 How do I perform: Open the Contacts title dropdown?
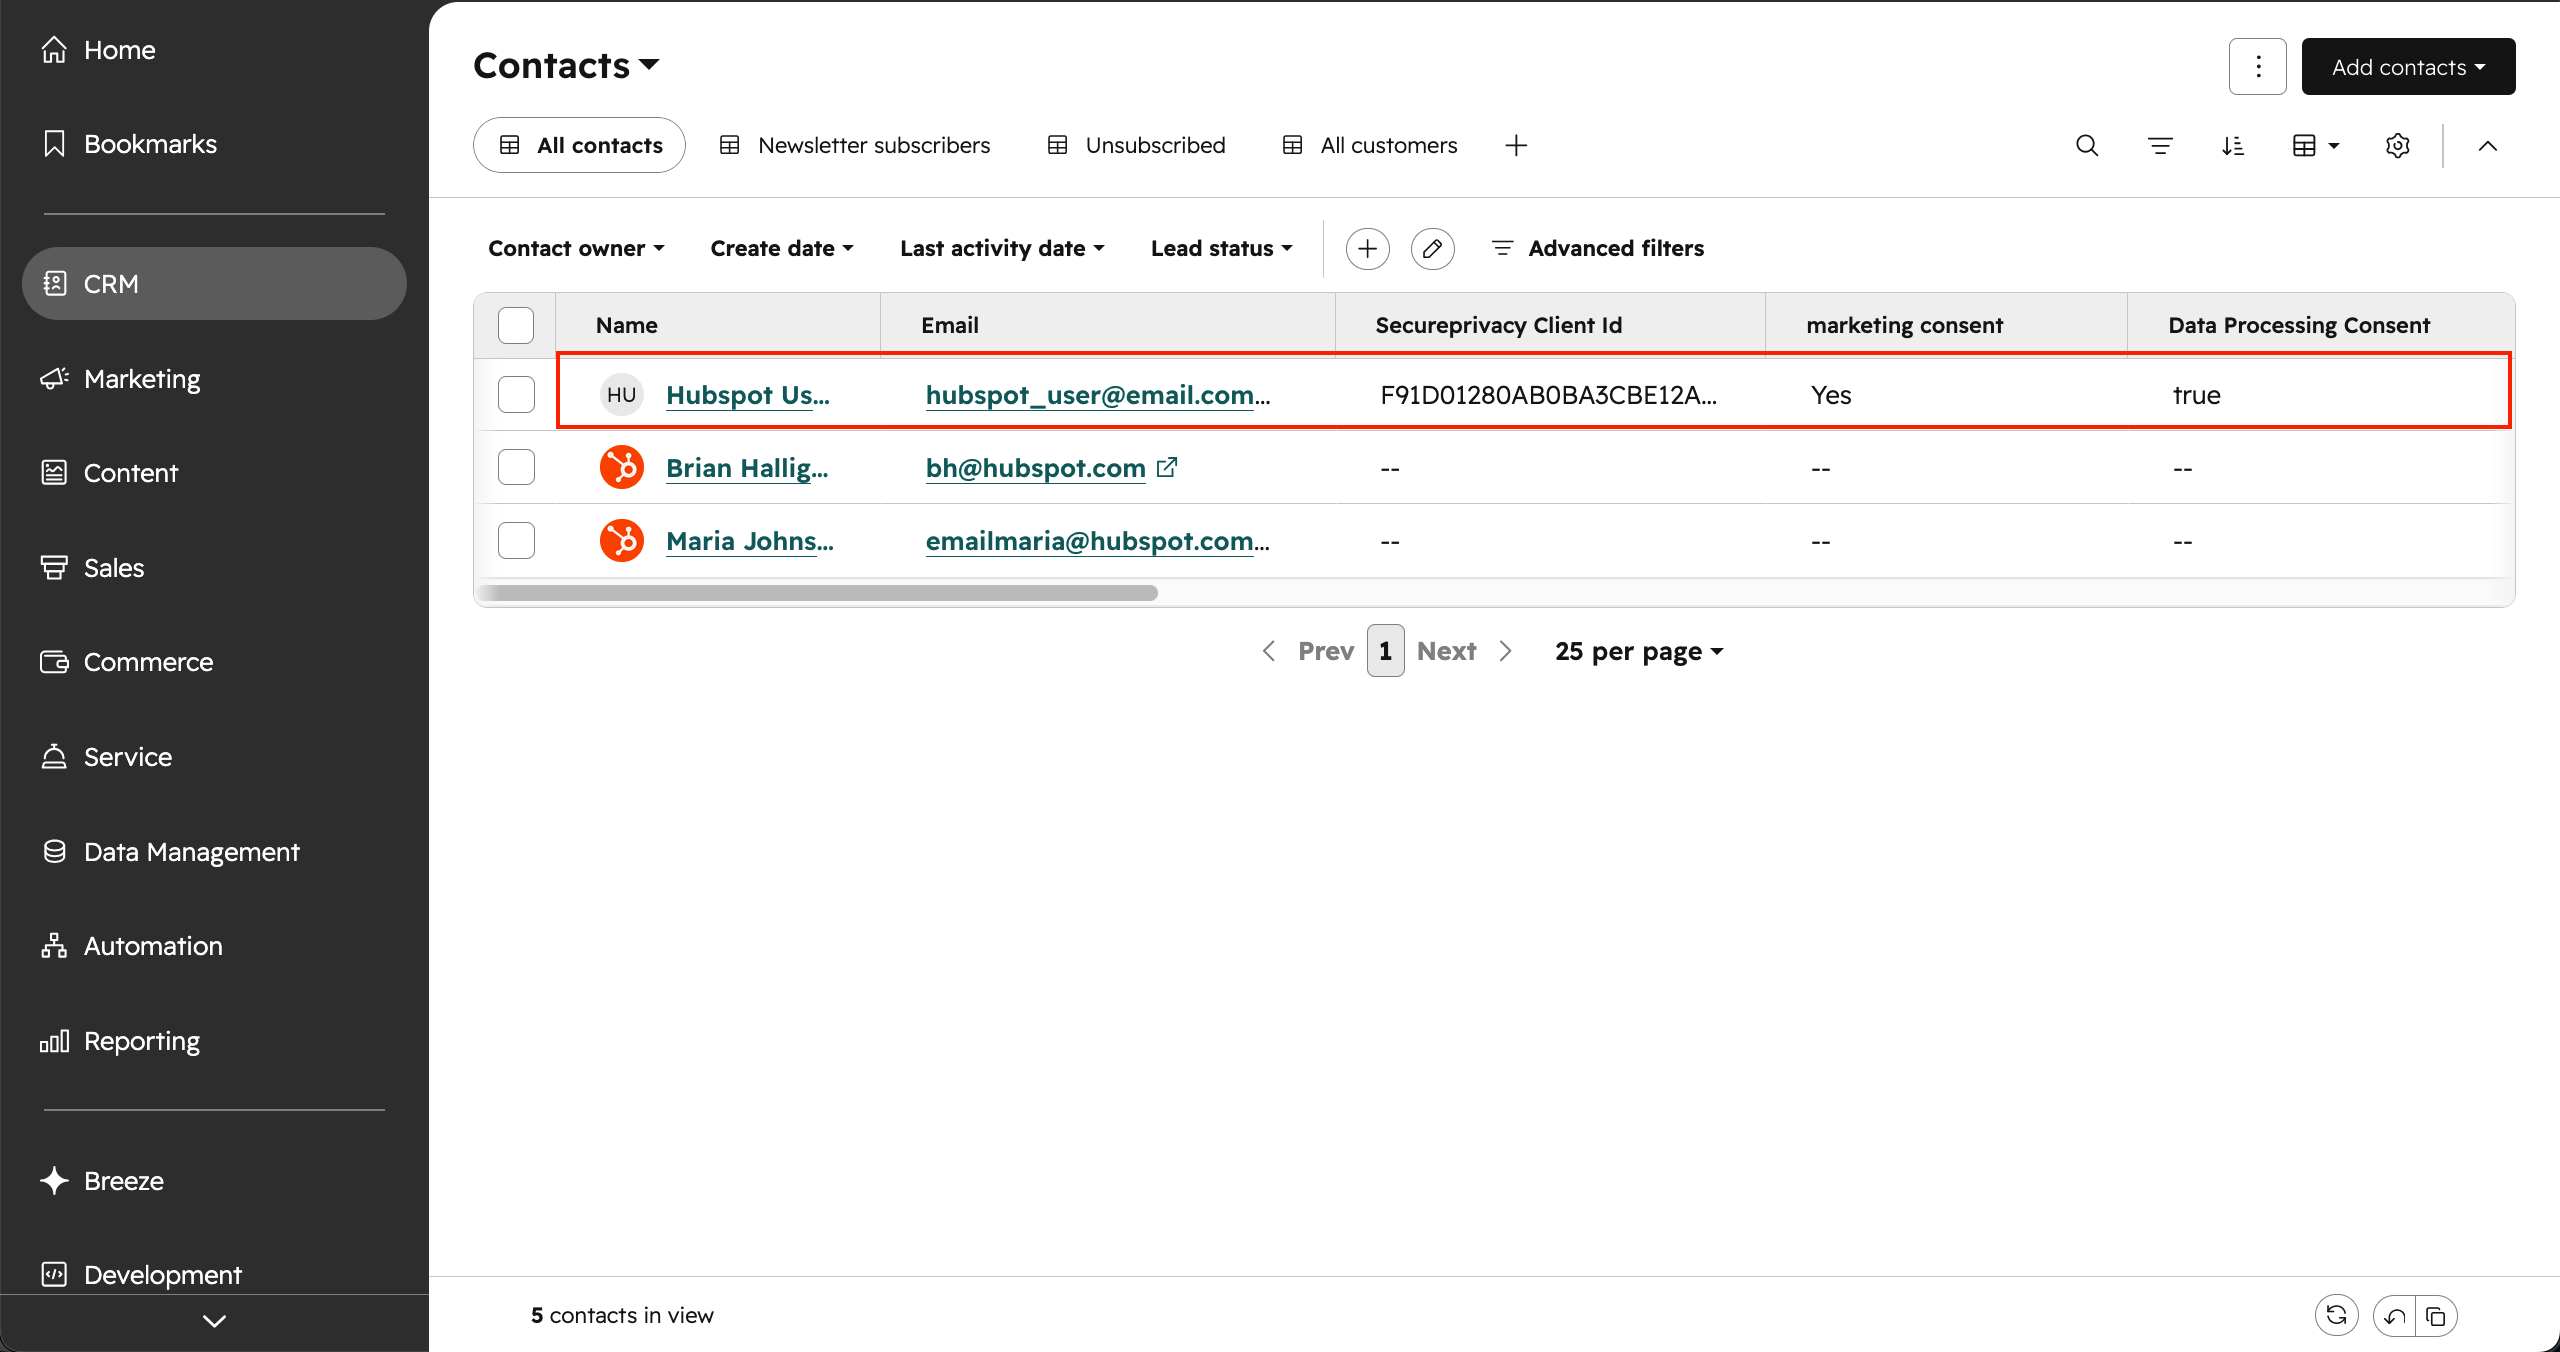pos(566,66)
